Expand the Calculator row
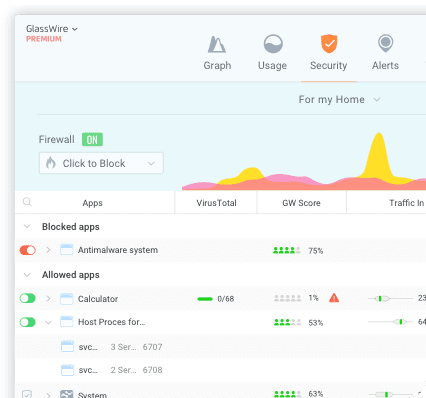426x398 pixels. (x=48, y=298)
